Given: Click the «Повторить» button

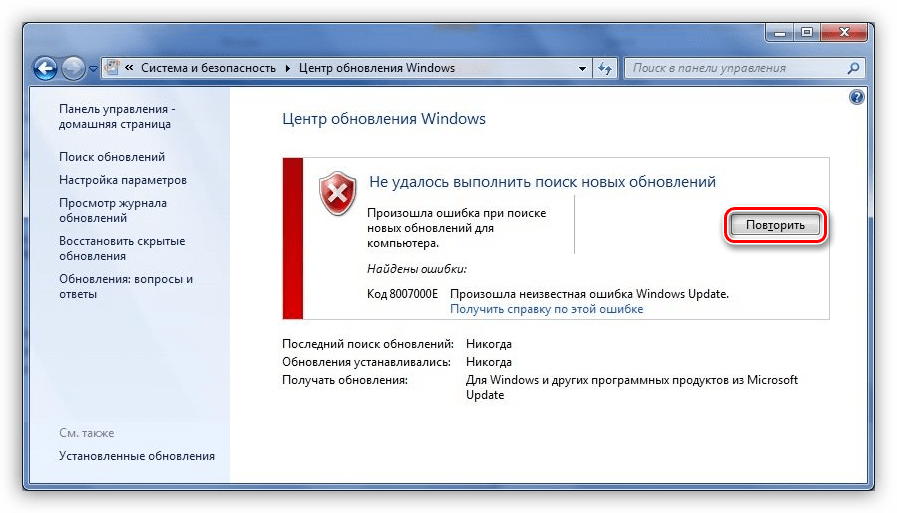Looking at the screenshot, I should click(x=775, y=225).
